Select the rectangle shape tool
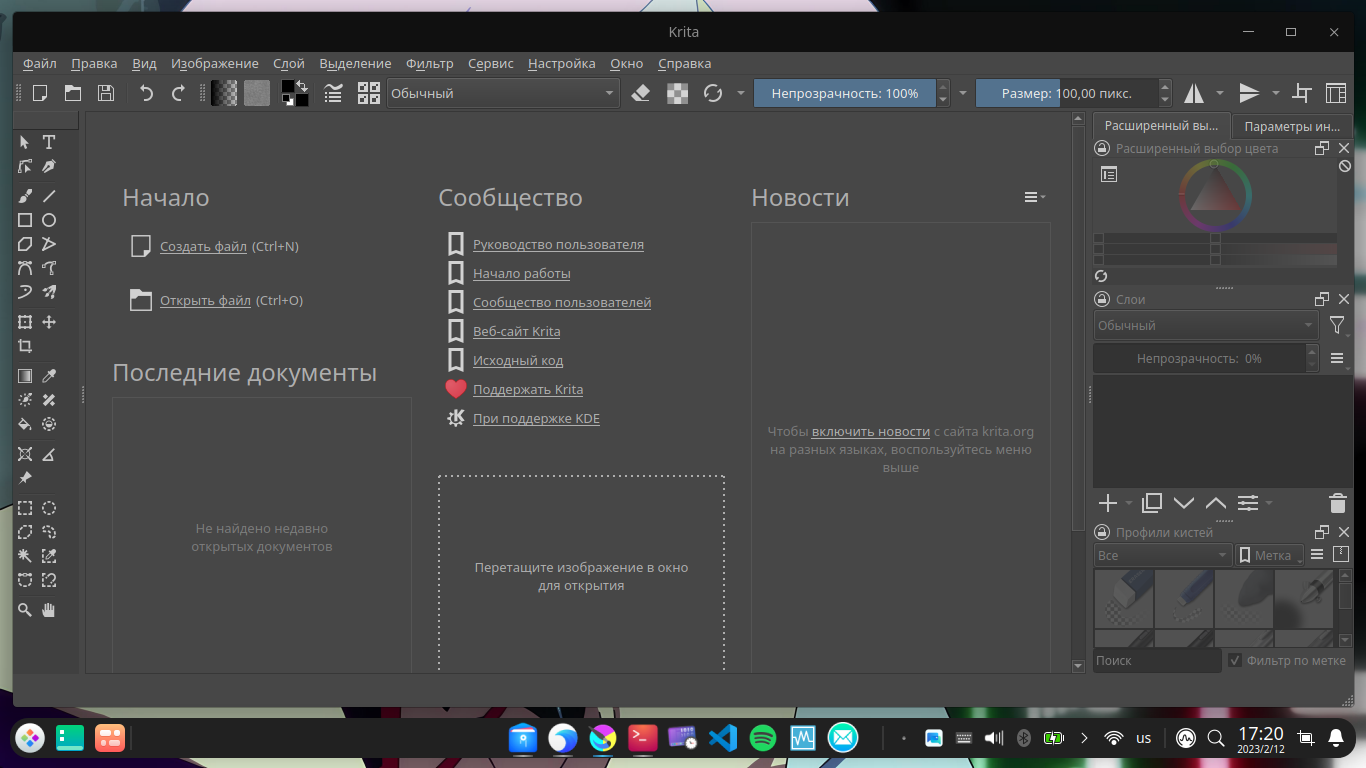This screenshot has width=1366, height=768. pyautogui.click(x=25, y=220)
